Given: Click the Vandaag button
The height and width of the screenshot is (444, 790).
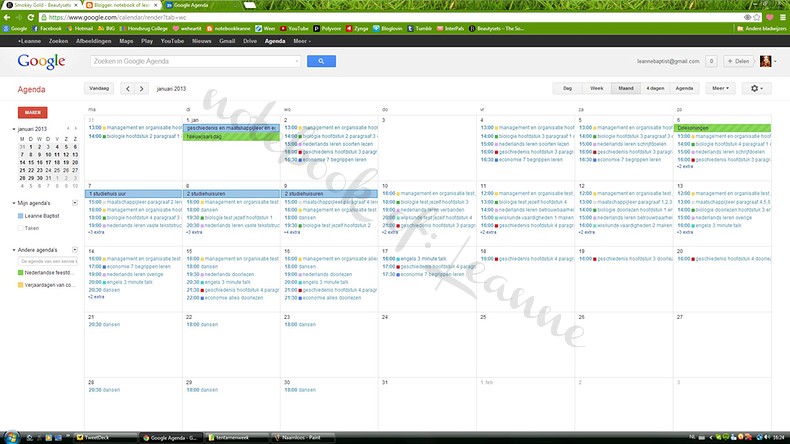Looking at the screenshot, I should click(x=99, y=89).
